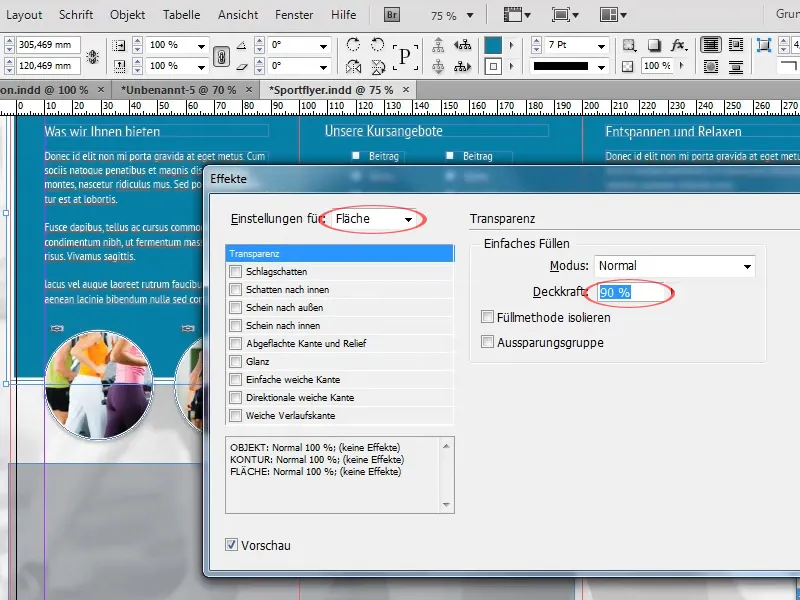Open the Einstellungen für Fläche dropdown
Viewport: 800px width, 600px height.
coord(374,219)
